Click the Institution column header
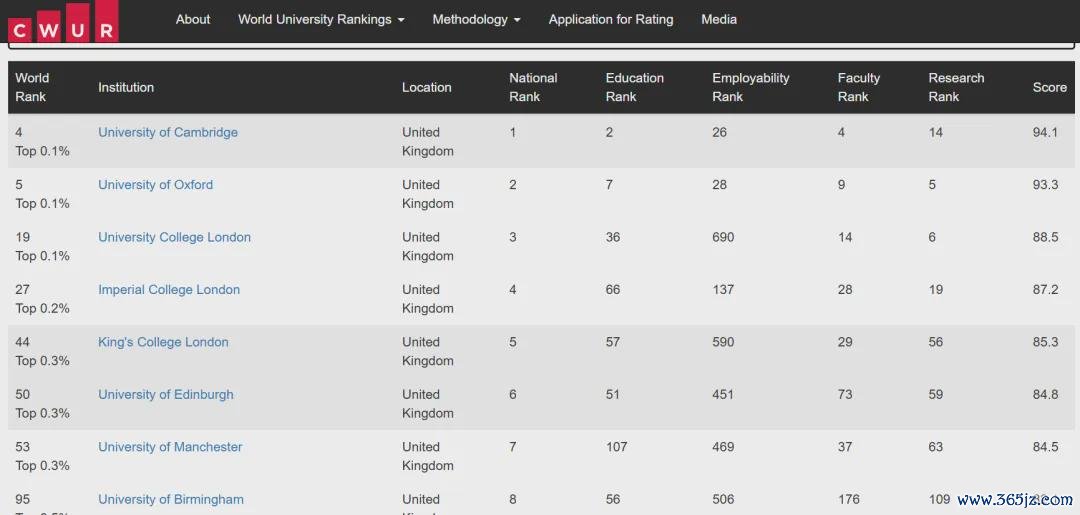This screenshot has height=515, width=1080. 126,87
